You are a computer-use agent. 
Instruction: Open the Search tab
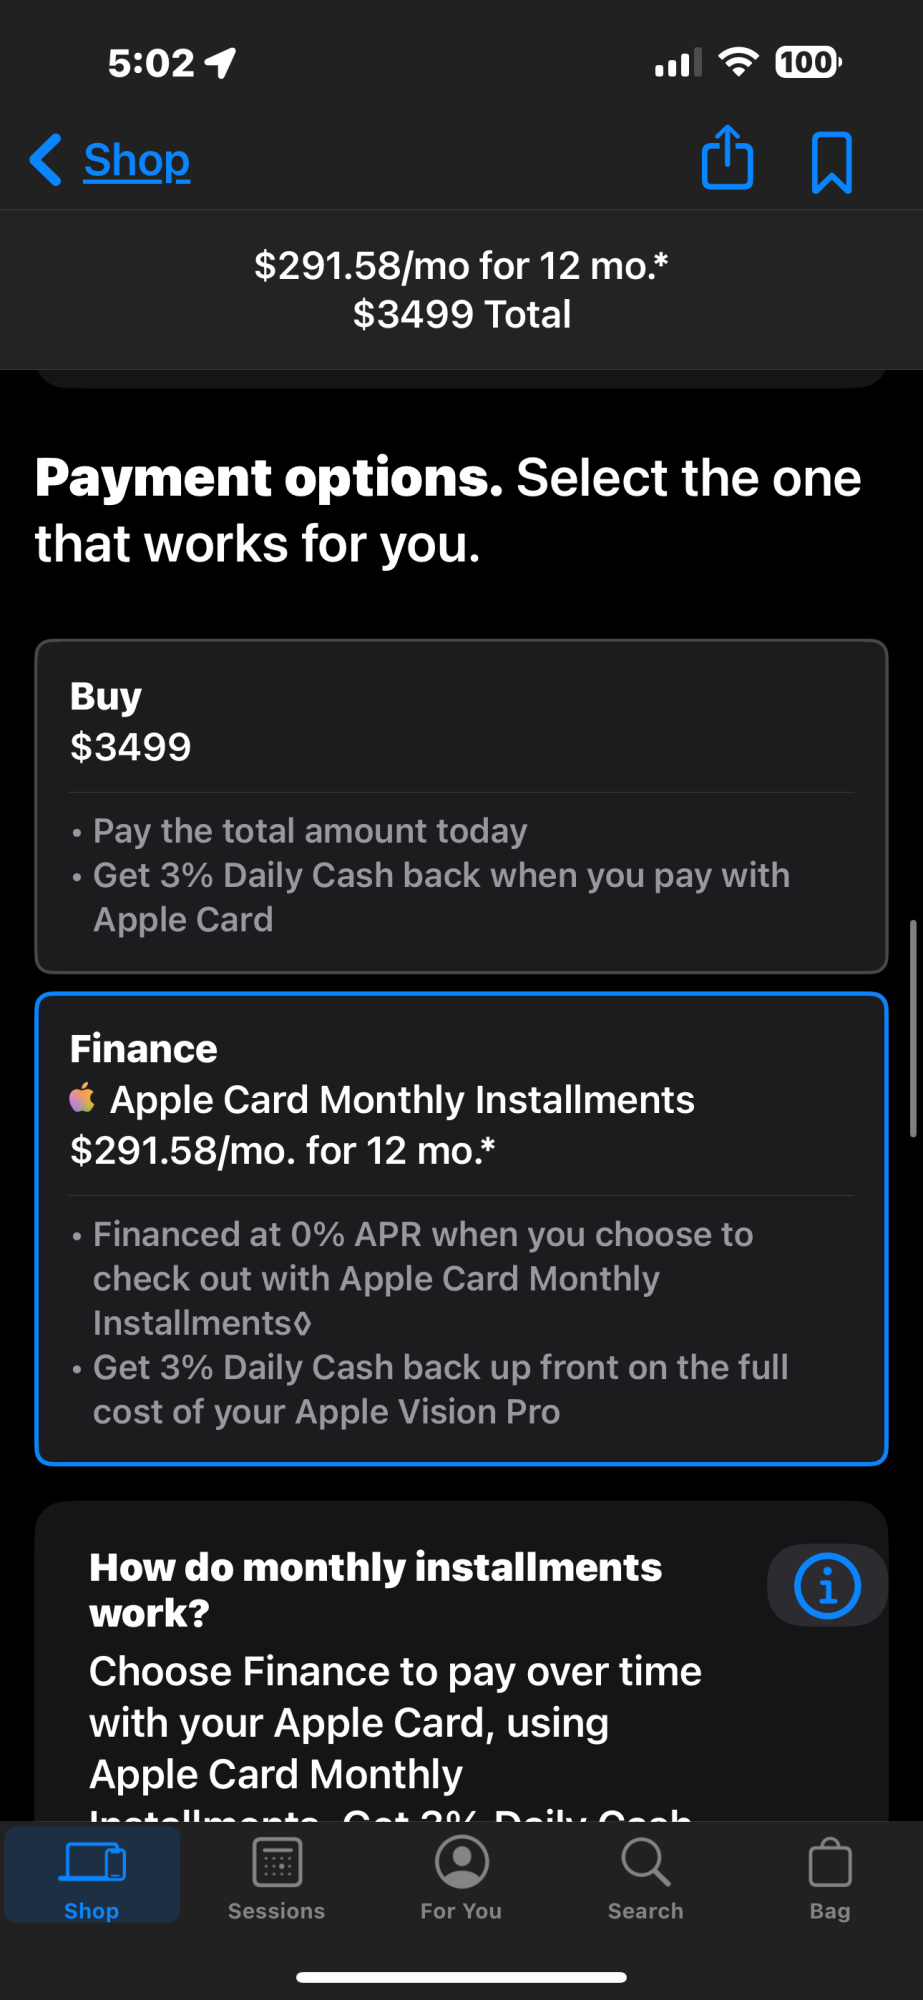click(x=645, y=1879)
